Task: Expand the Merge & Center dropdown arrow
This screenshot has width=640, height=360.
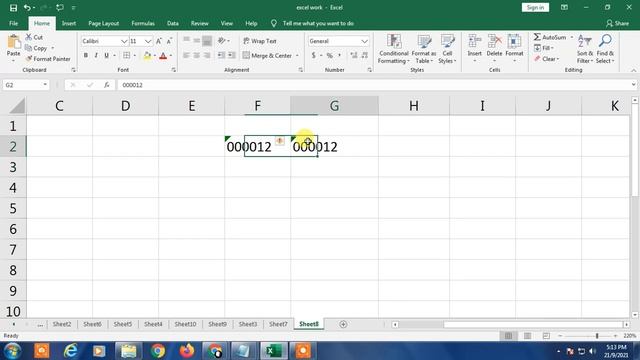Action: [297, 56]
